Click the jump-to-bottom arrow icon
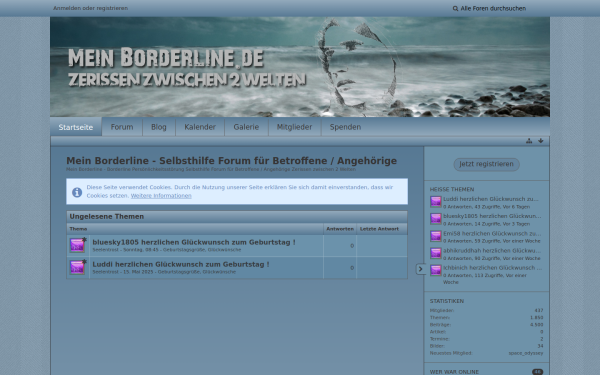The height and width of the screenshot is (375, 600). 541,141
